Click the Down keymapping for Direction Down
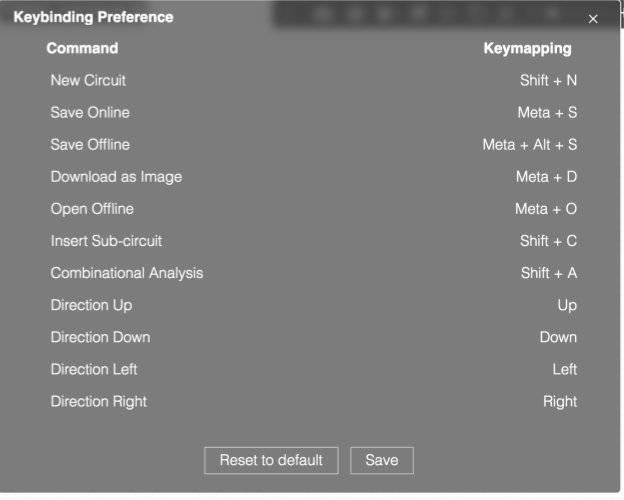The height and width of the screenshot is (500, 624). 558,337
